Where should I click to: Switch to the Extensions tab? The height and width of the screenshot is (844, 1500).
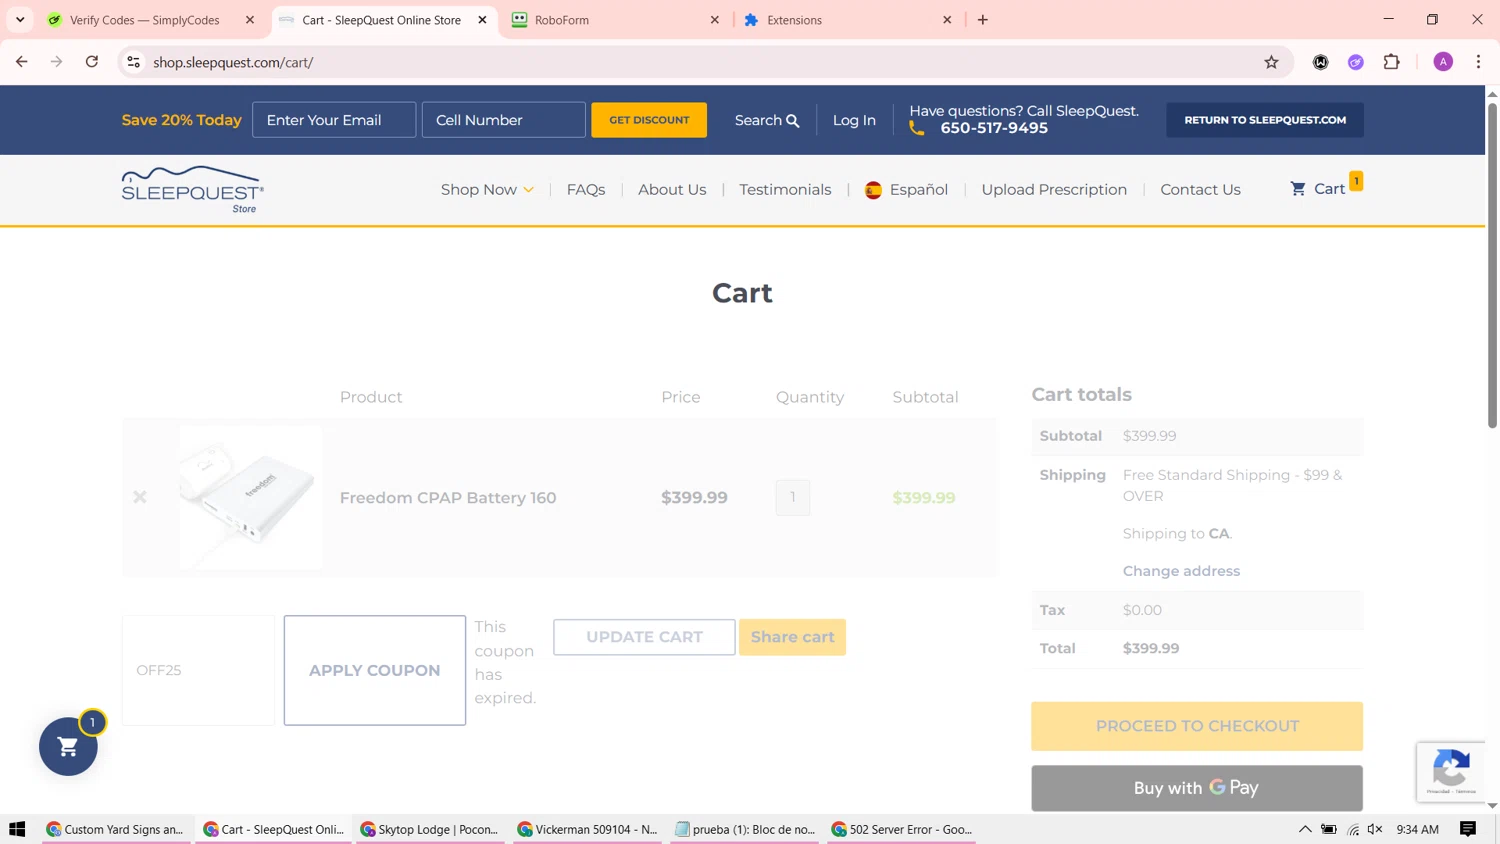(x=847, y=20)
